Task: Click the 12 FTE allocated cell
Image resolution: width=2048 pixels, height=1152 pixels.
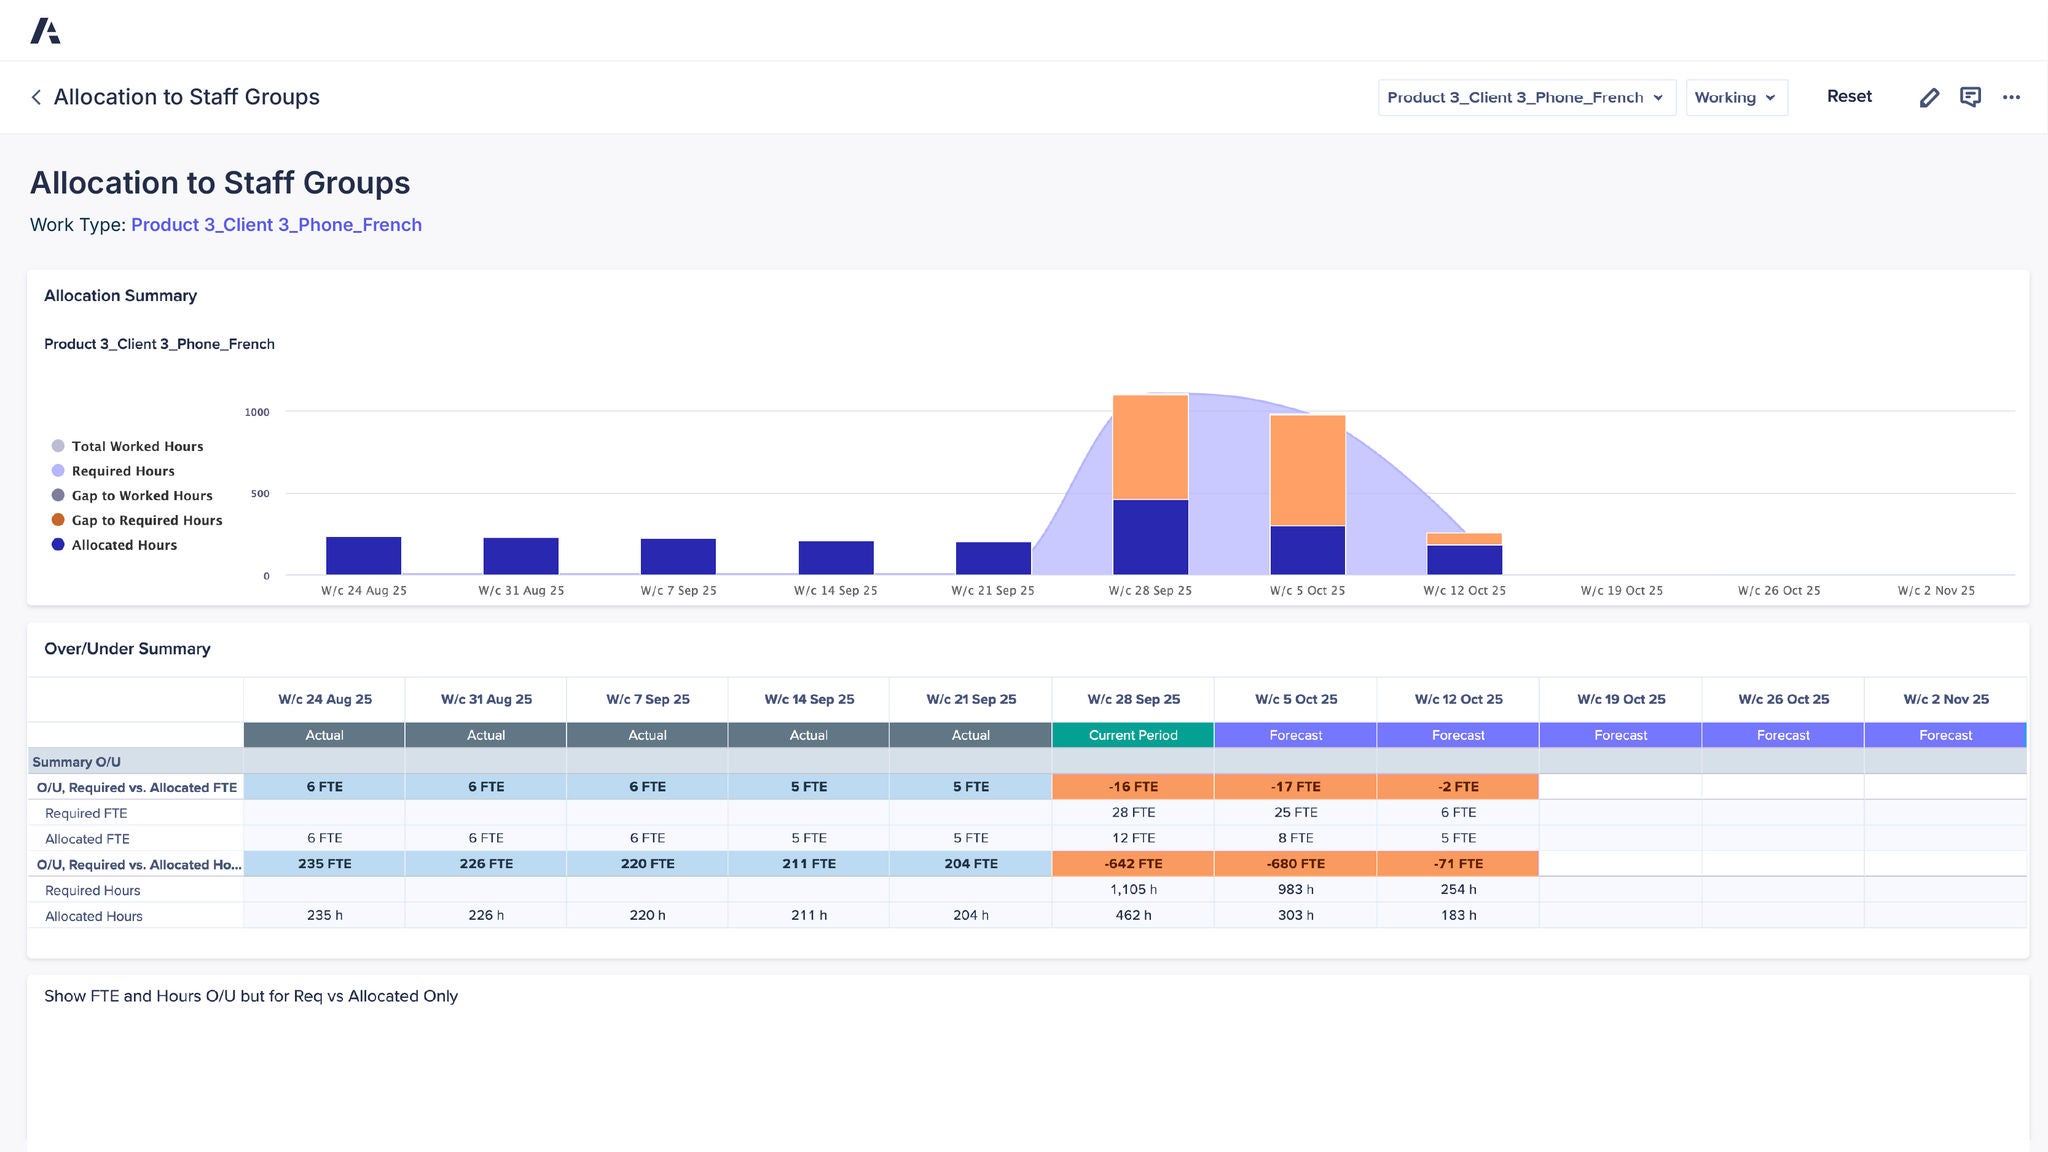Action: point(1133,838)
